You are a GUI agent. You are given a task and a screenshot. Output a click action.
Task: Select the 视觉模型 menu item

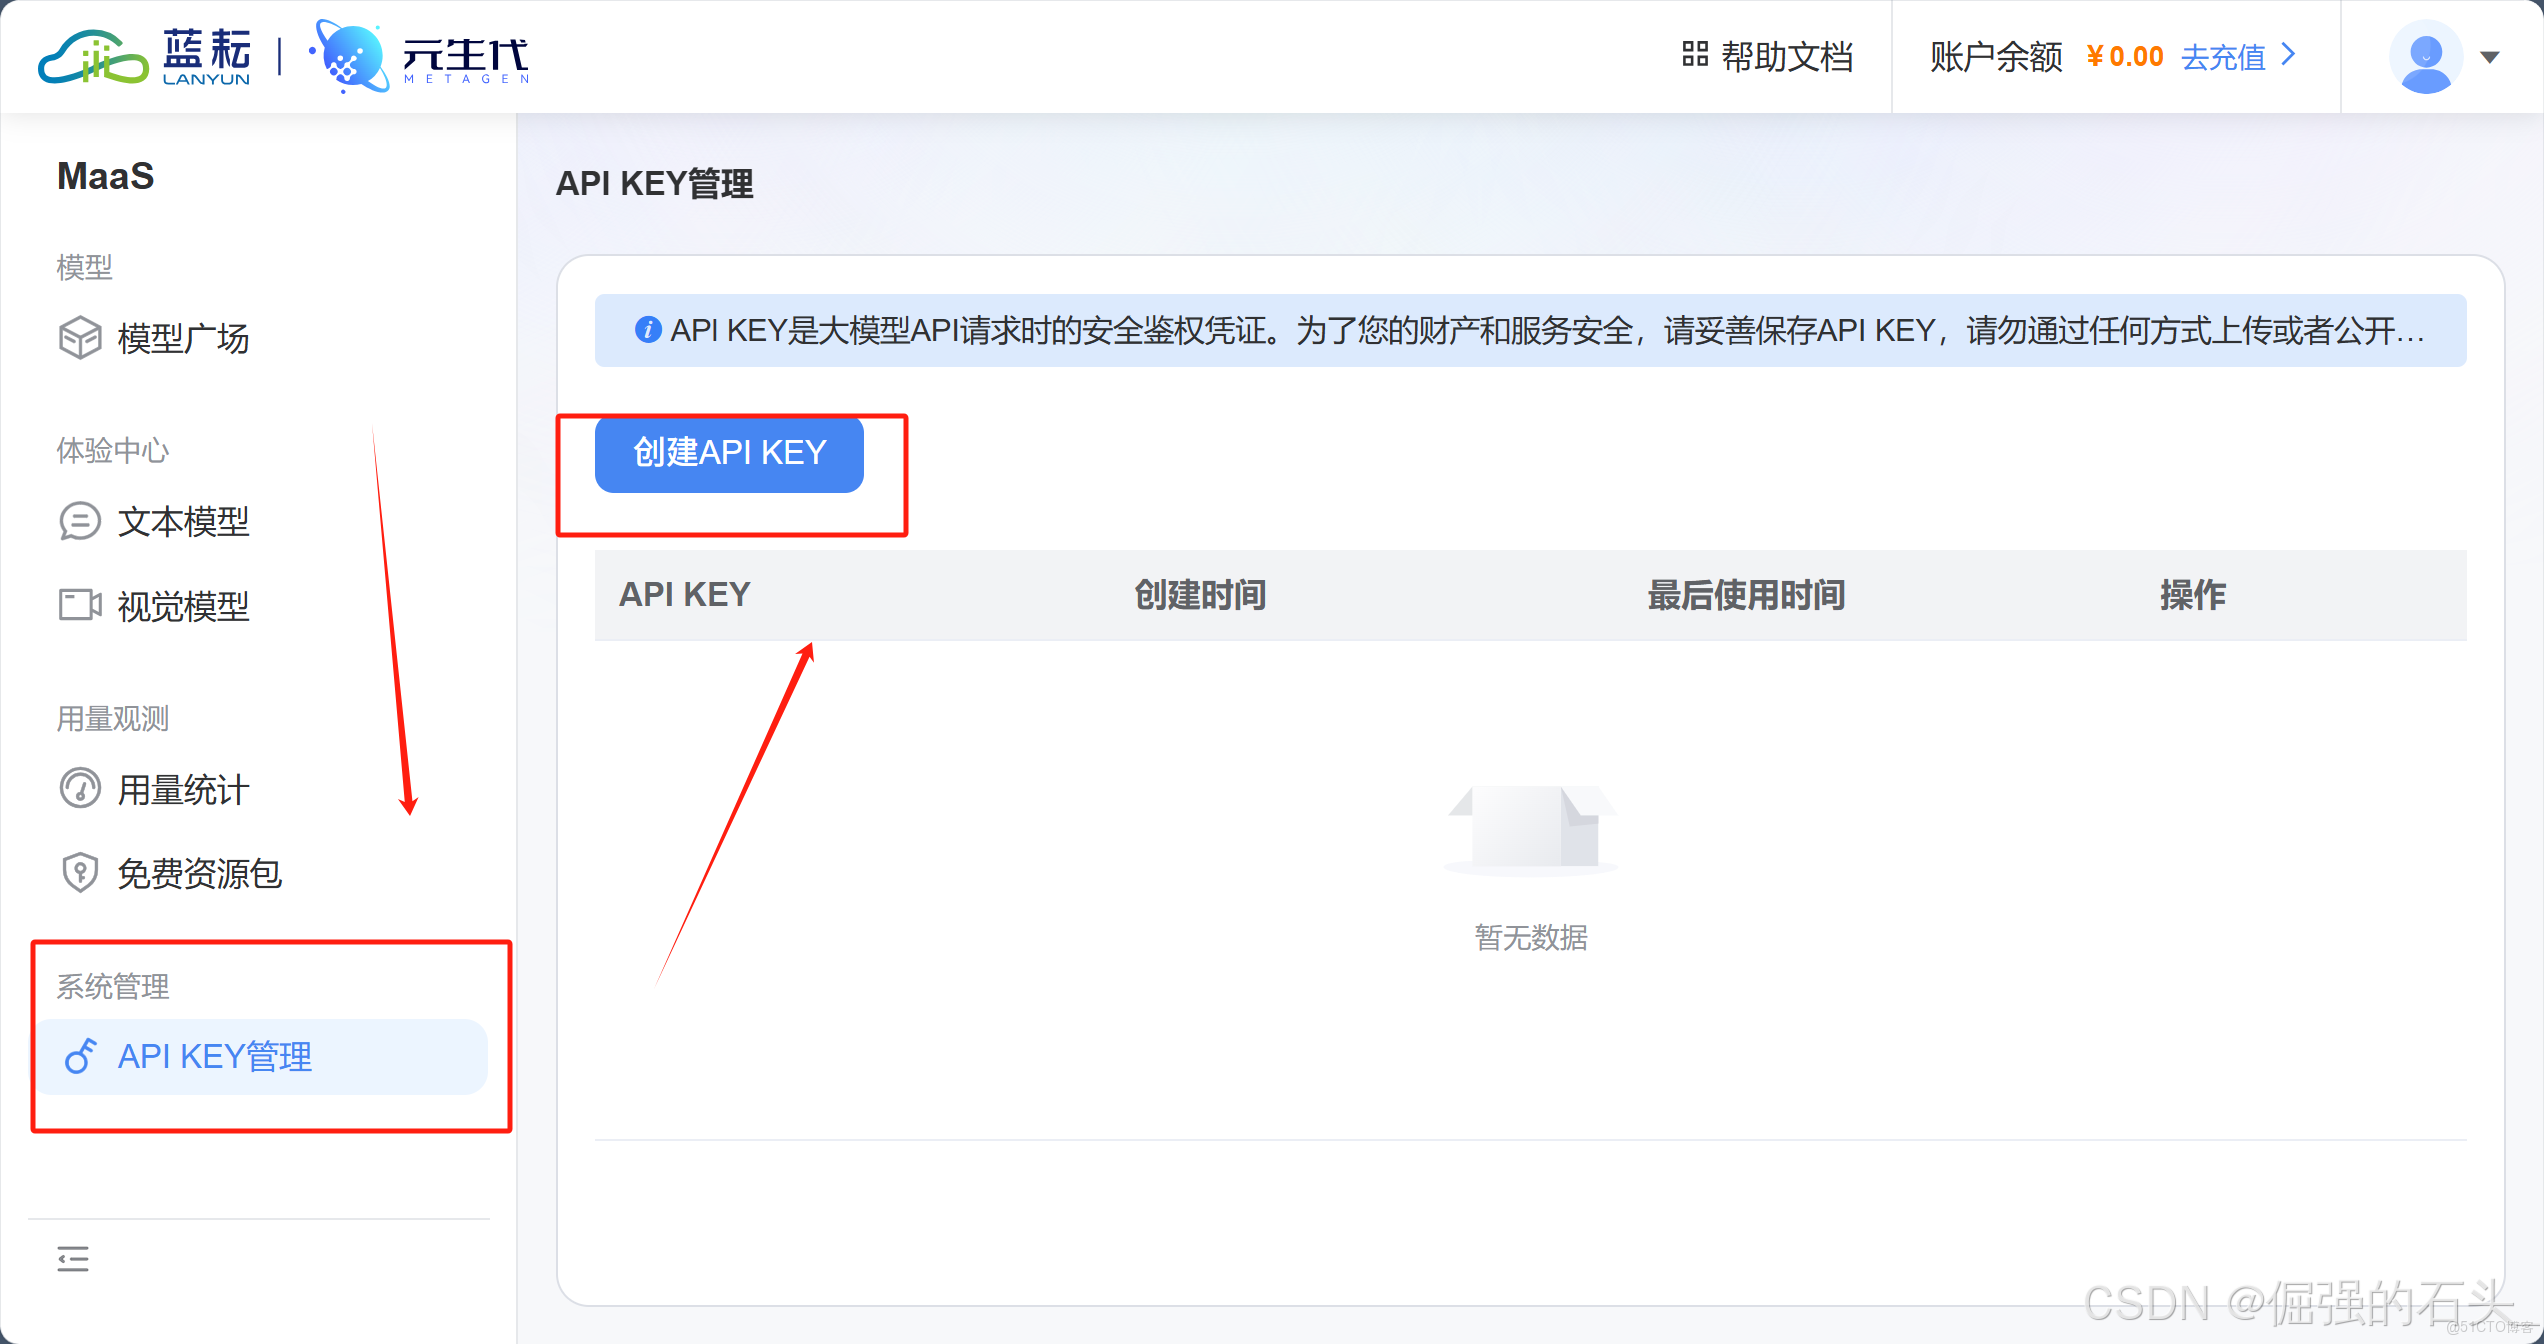tap(184, 606)
